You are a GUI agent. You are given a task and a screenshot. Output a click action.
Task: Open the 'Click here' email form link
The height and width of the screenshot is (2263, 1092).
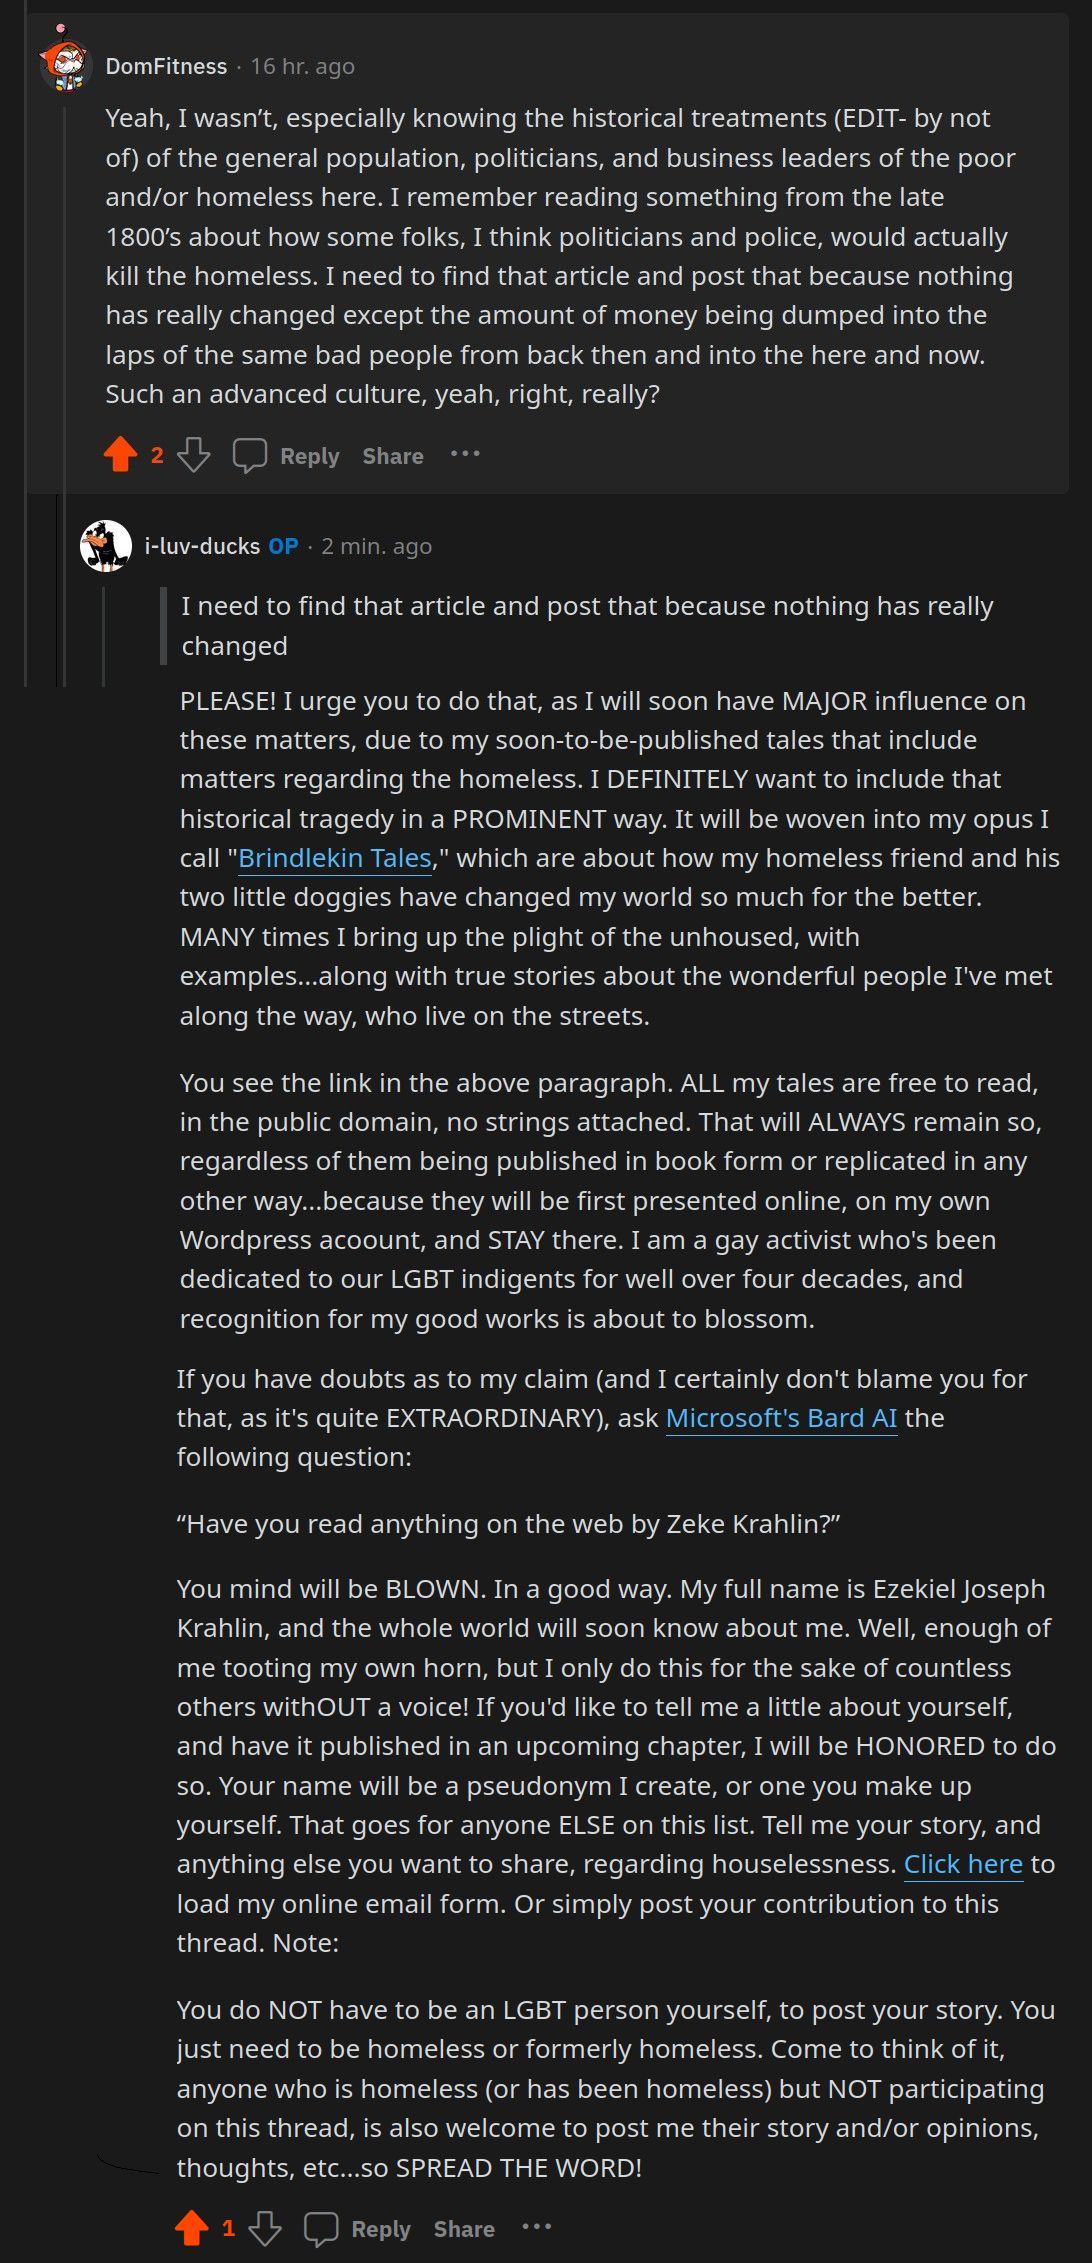(x=963, y=1864)
